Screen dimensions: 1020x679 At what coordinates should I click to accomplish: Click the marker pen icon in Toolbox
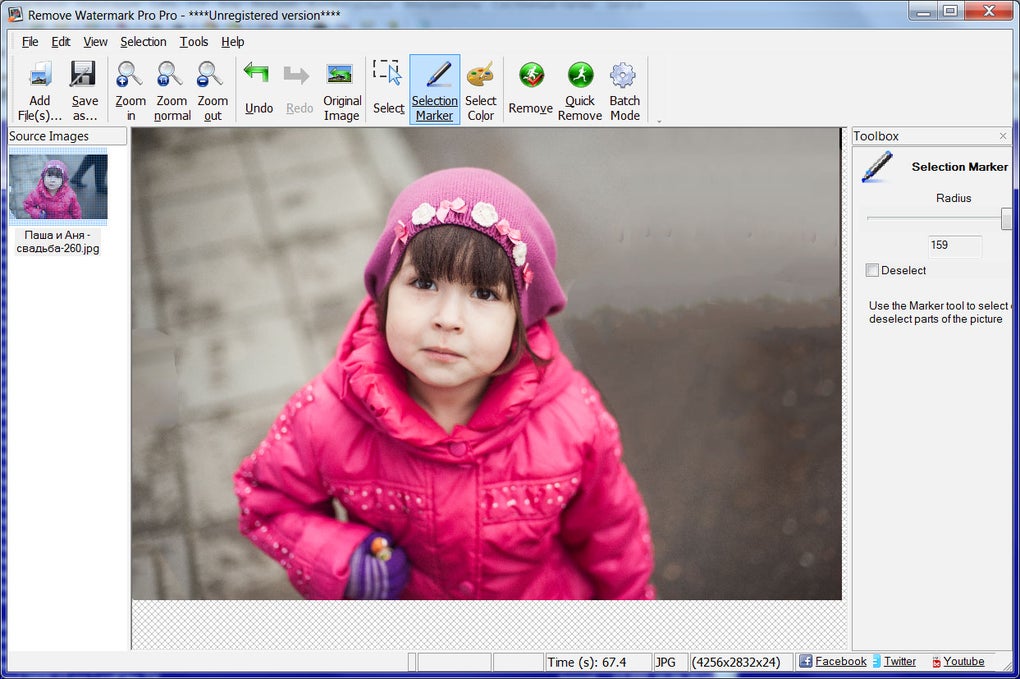pos(877,166)
